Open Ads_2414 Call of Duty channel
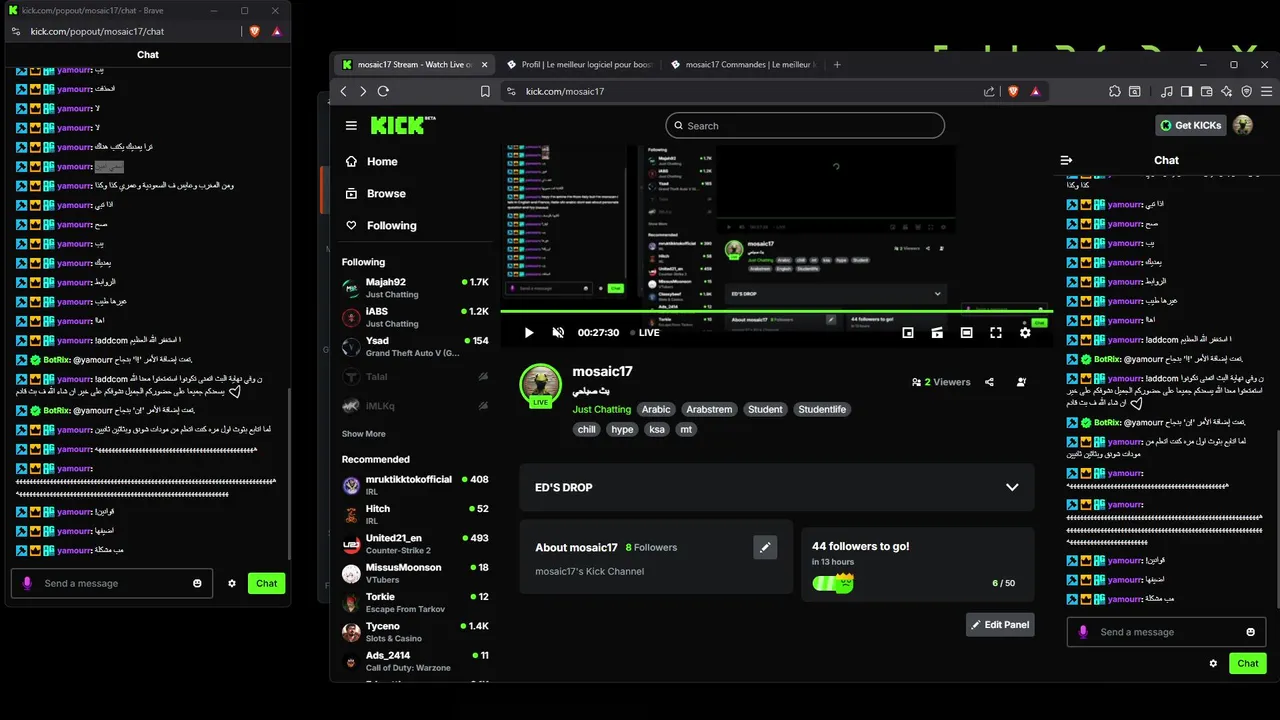The height and width of the screenshot is (720, 1280). point(415,661)
